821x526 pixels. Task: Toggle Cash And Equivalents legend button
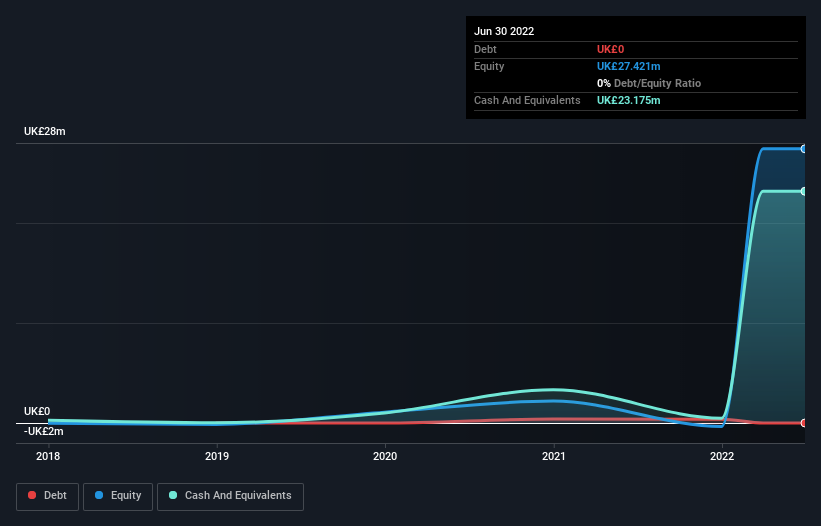point(230,496)
